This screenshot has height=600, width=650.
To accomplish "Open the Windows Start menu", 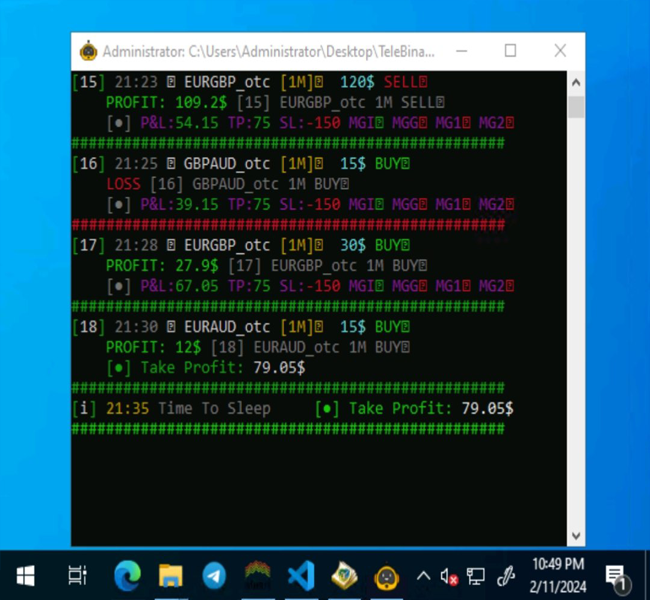I will pyautogui.click(x=25, y=575).
